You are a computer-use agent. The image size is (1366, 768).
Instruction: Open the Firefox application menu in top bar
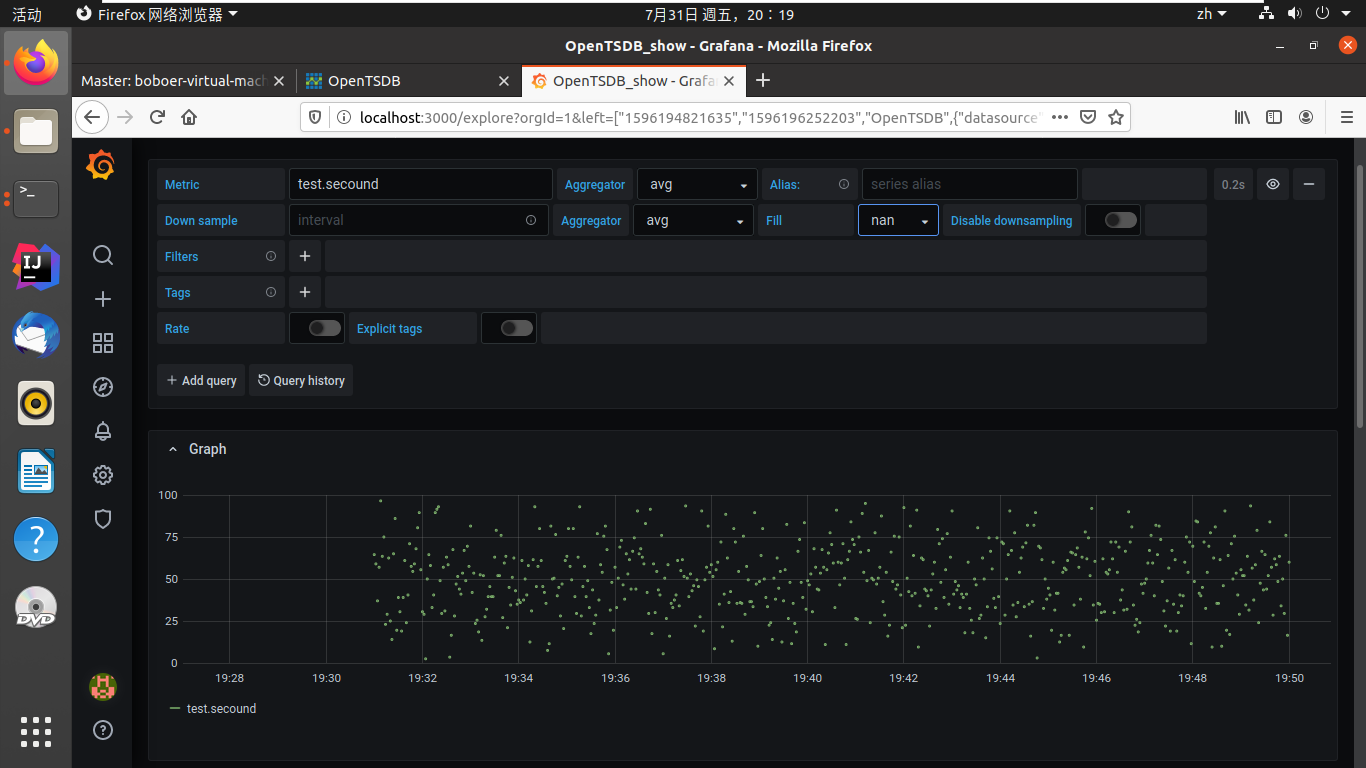pyautogui.click(x=159, y=14)
